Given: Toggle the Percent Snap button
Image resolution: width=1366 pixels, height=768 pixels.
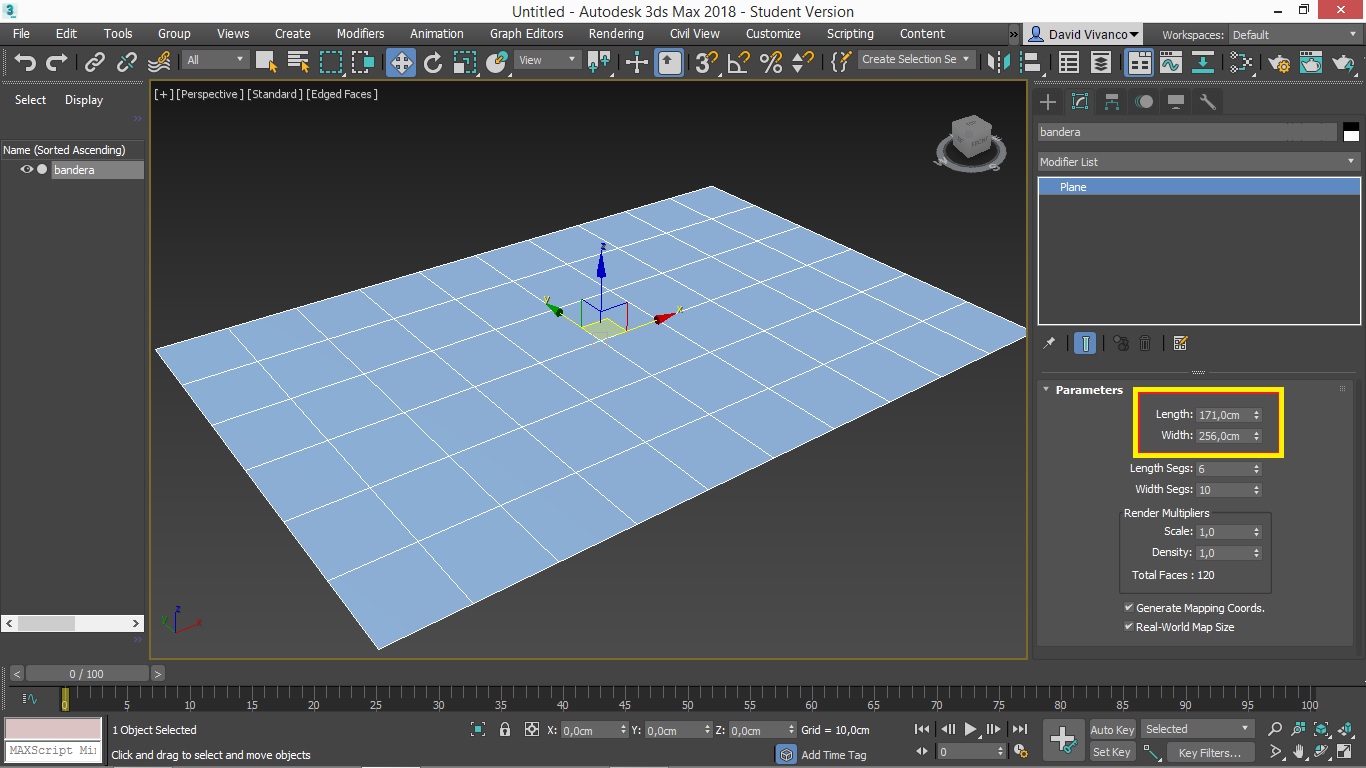Looking at the screenshot, I should 771,62.
